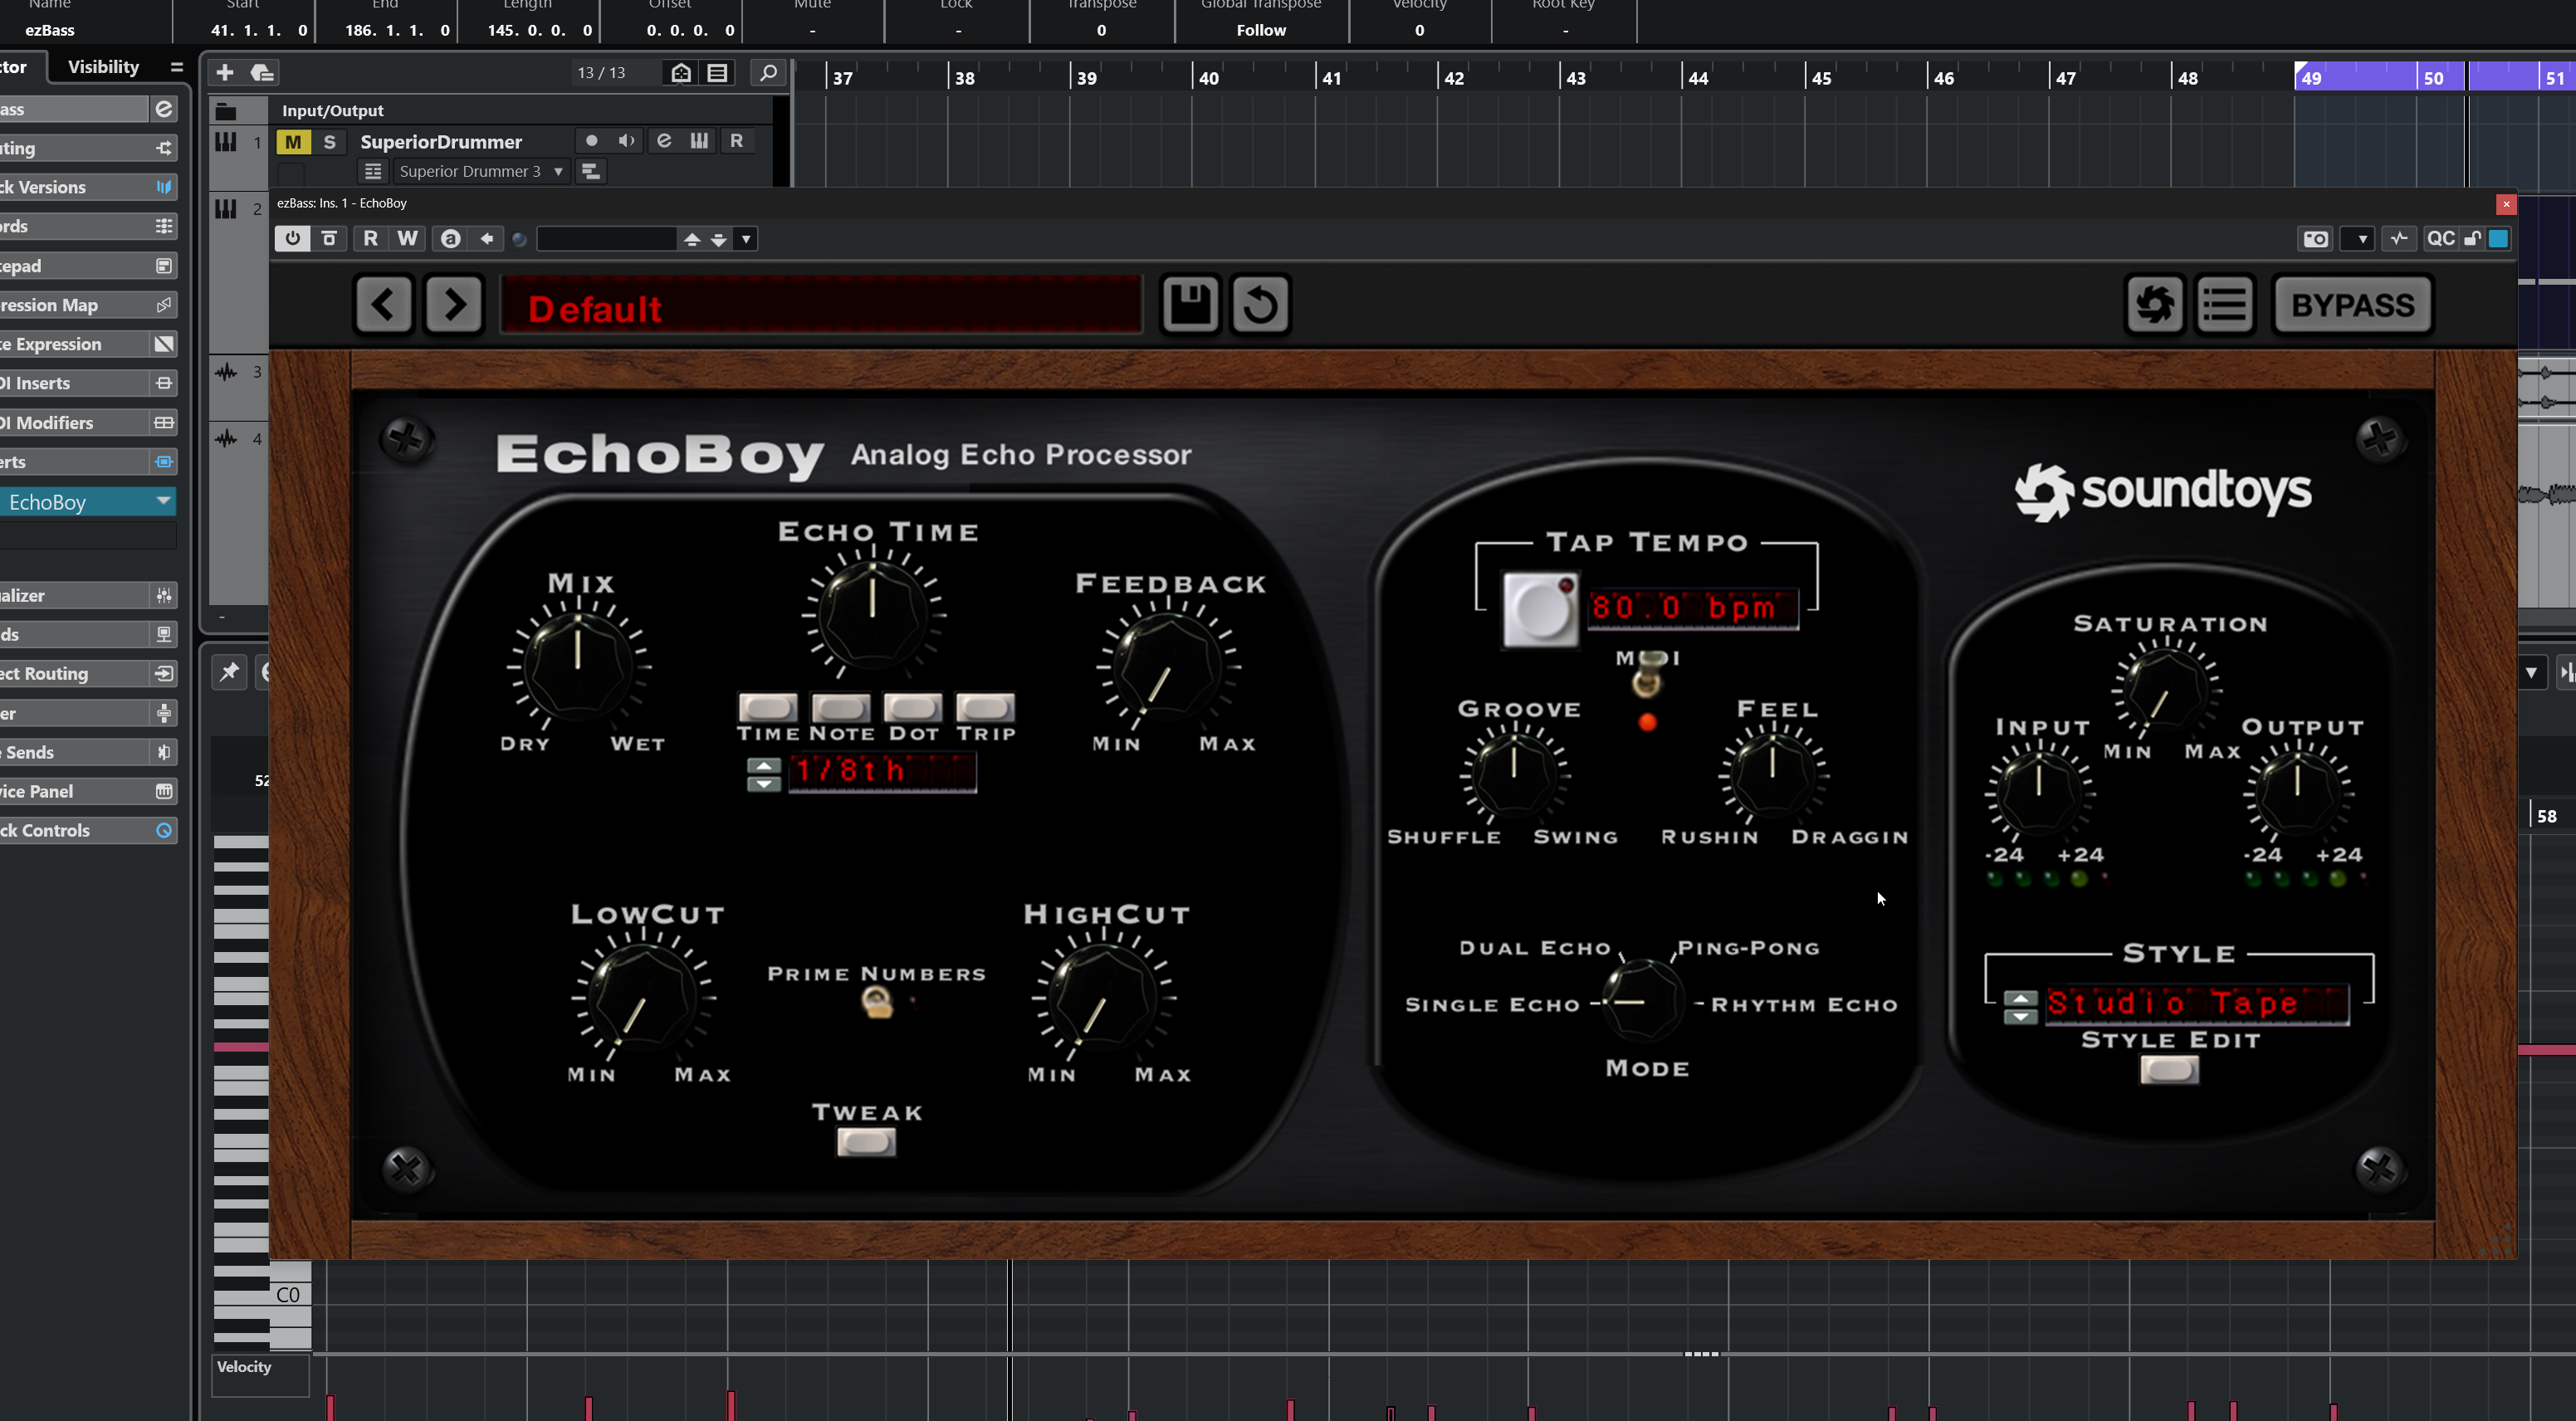2576x1421 pixels.
Task: Click SuperiorDrummer edit instrument keyboard icon
Action: tap(699, 141)
